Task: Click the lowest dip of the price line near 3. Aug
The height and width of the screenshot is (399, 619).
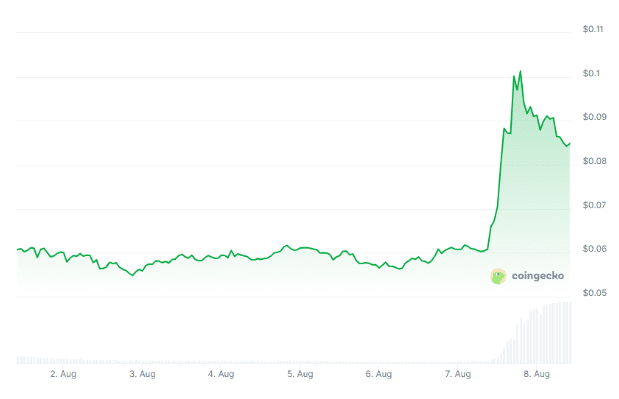Action: click(133, 275)
